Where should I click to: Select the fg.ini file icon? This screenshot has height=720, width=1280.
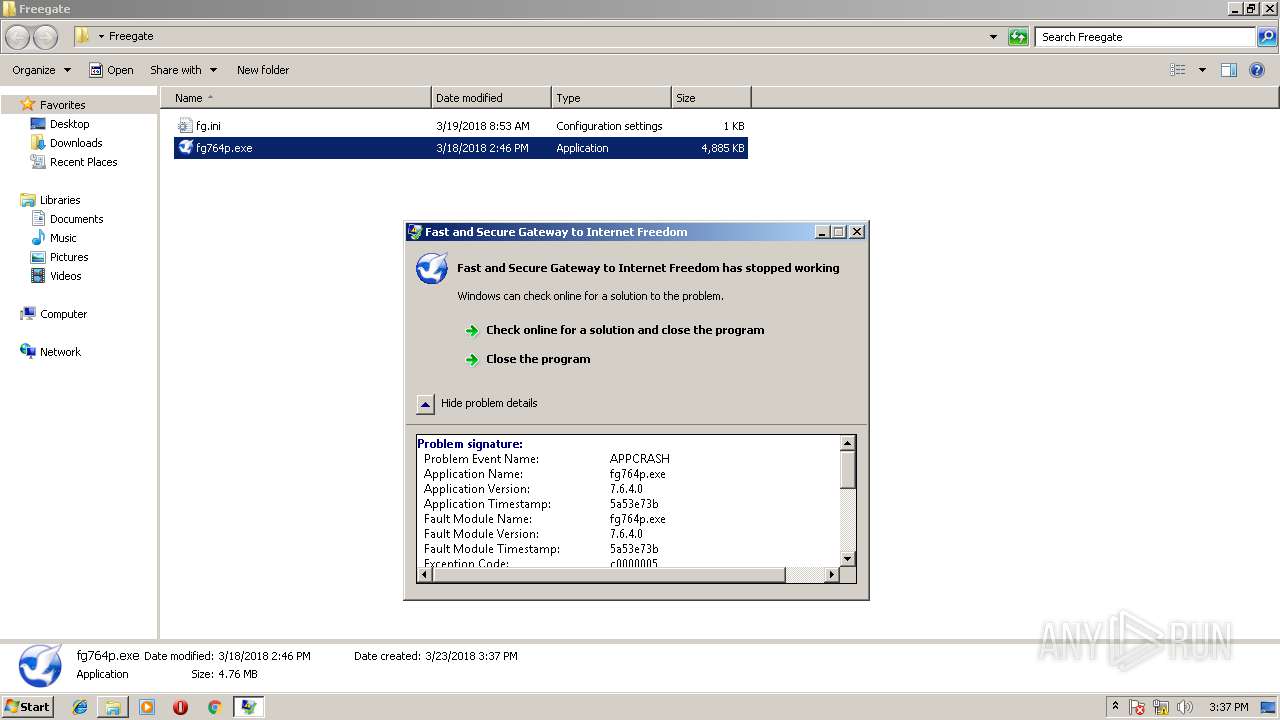coord(185,126)
